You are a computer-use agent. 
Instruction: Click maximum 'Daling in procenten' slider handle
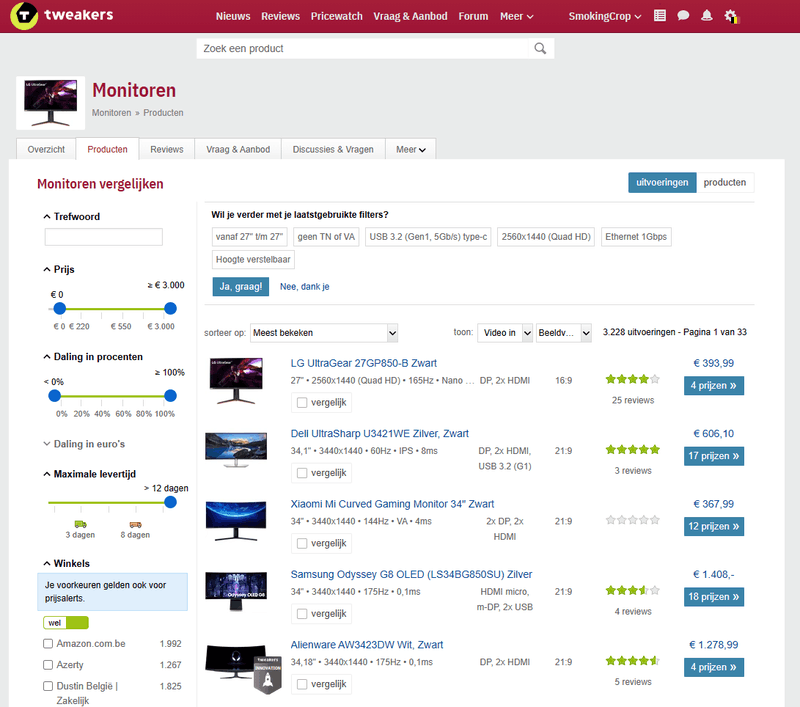point(170,395)
